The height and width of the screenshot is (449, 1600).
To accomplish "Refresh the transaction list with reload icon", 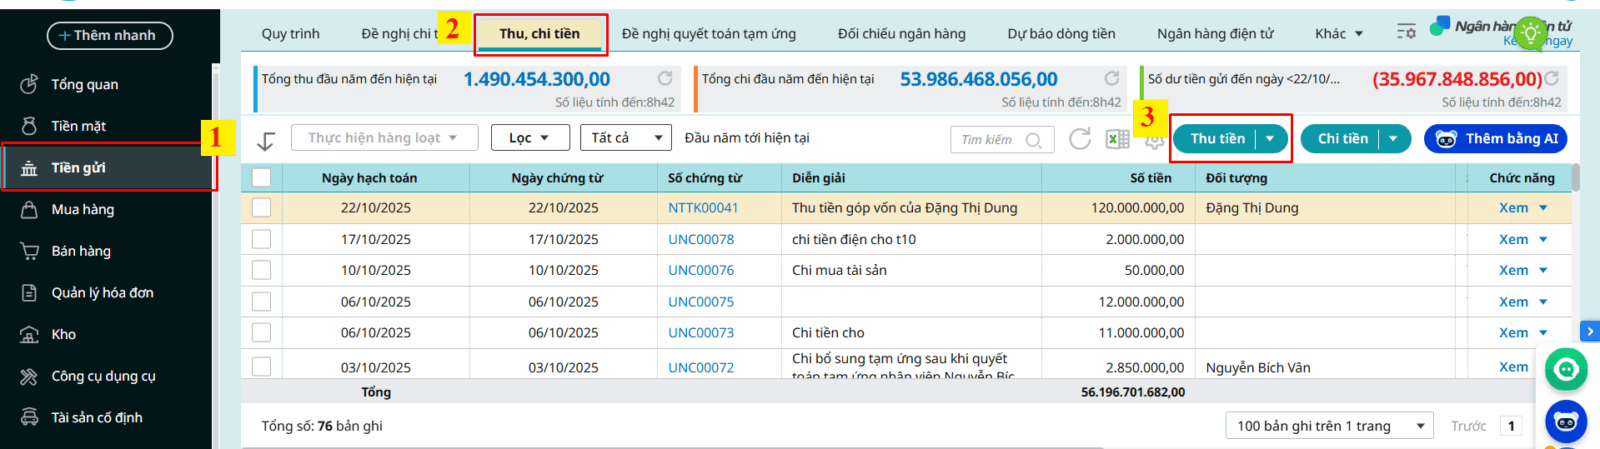I will click(1080, 139).
